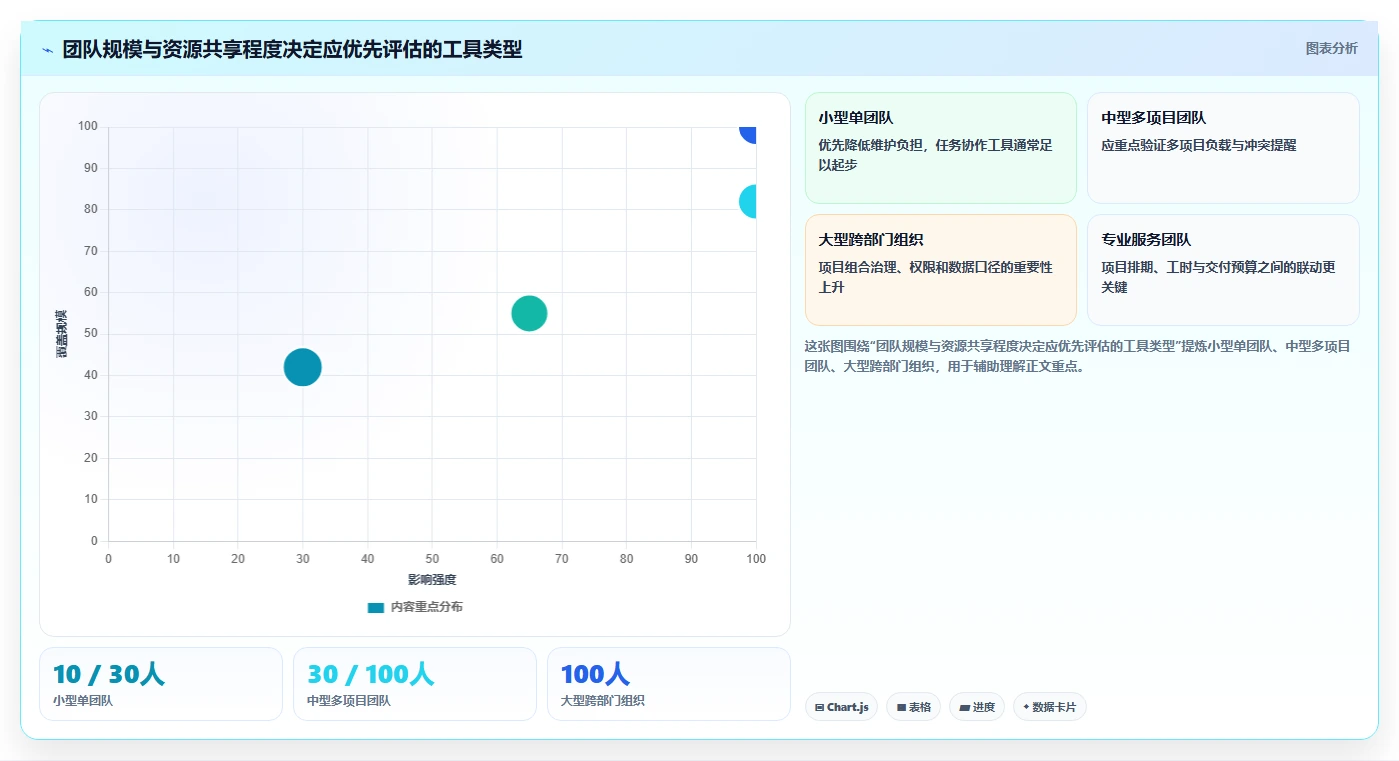The width and height of the screenshot is (1399, 761).
Task: Click the text 应重点验证多项目负载与冲突提醒
Action: [1198, 145]
